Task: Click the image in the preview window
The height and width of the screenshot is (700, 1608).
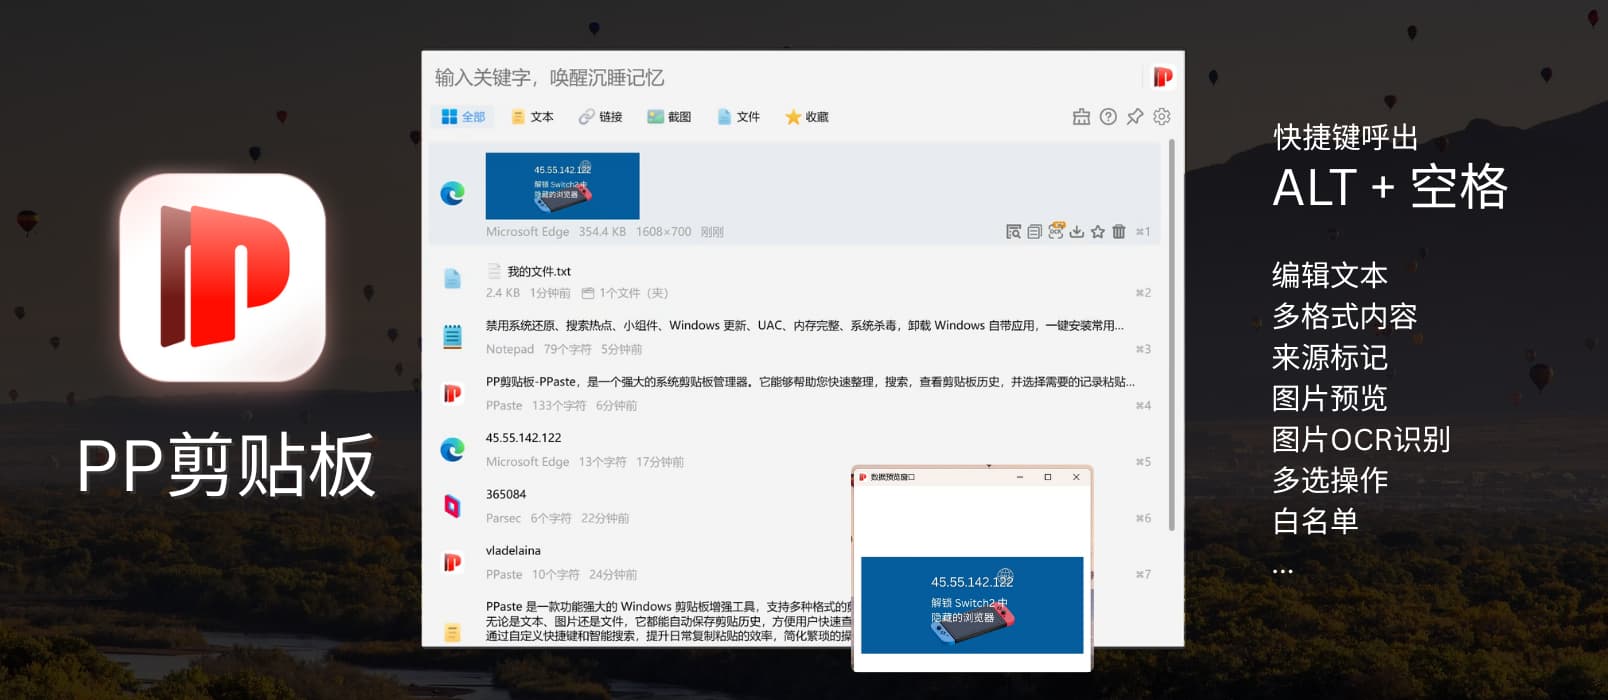Action: (972, 605)
